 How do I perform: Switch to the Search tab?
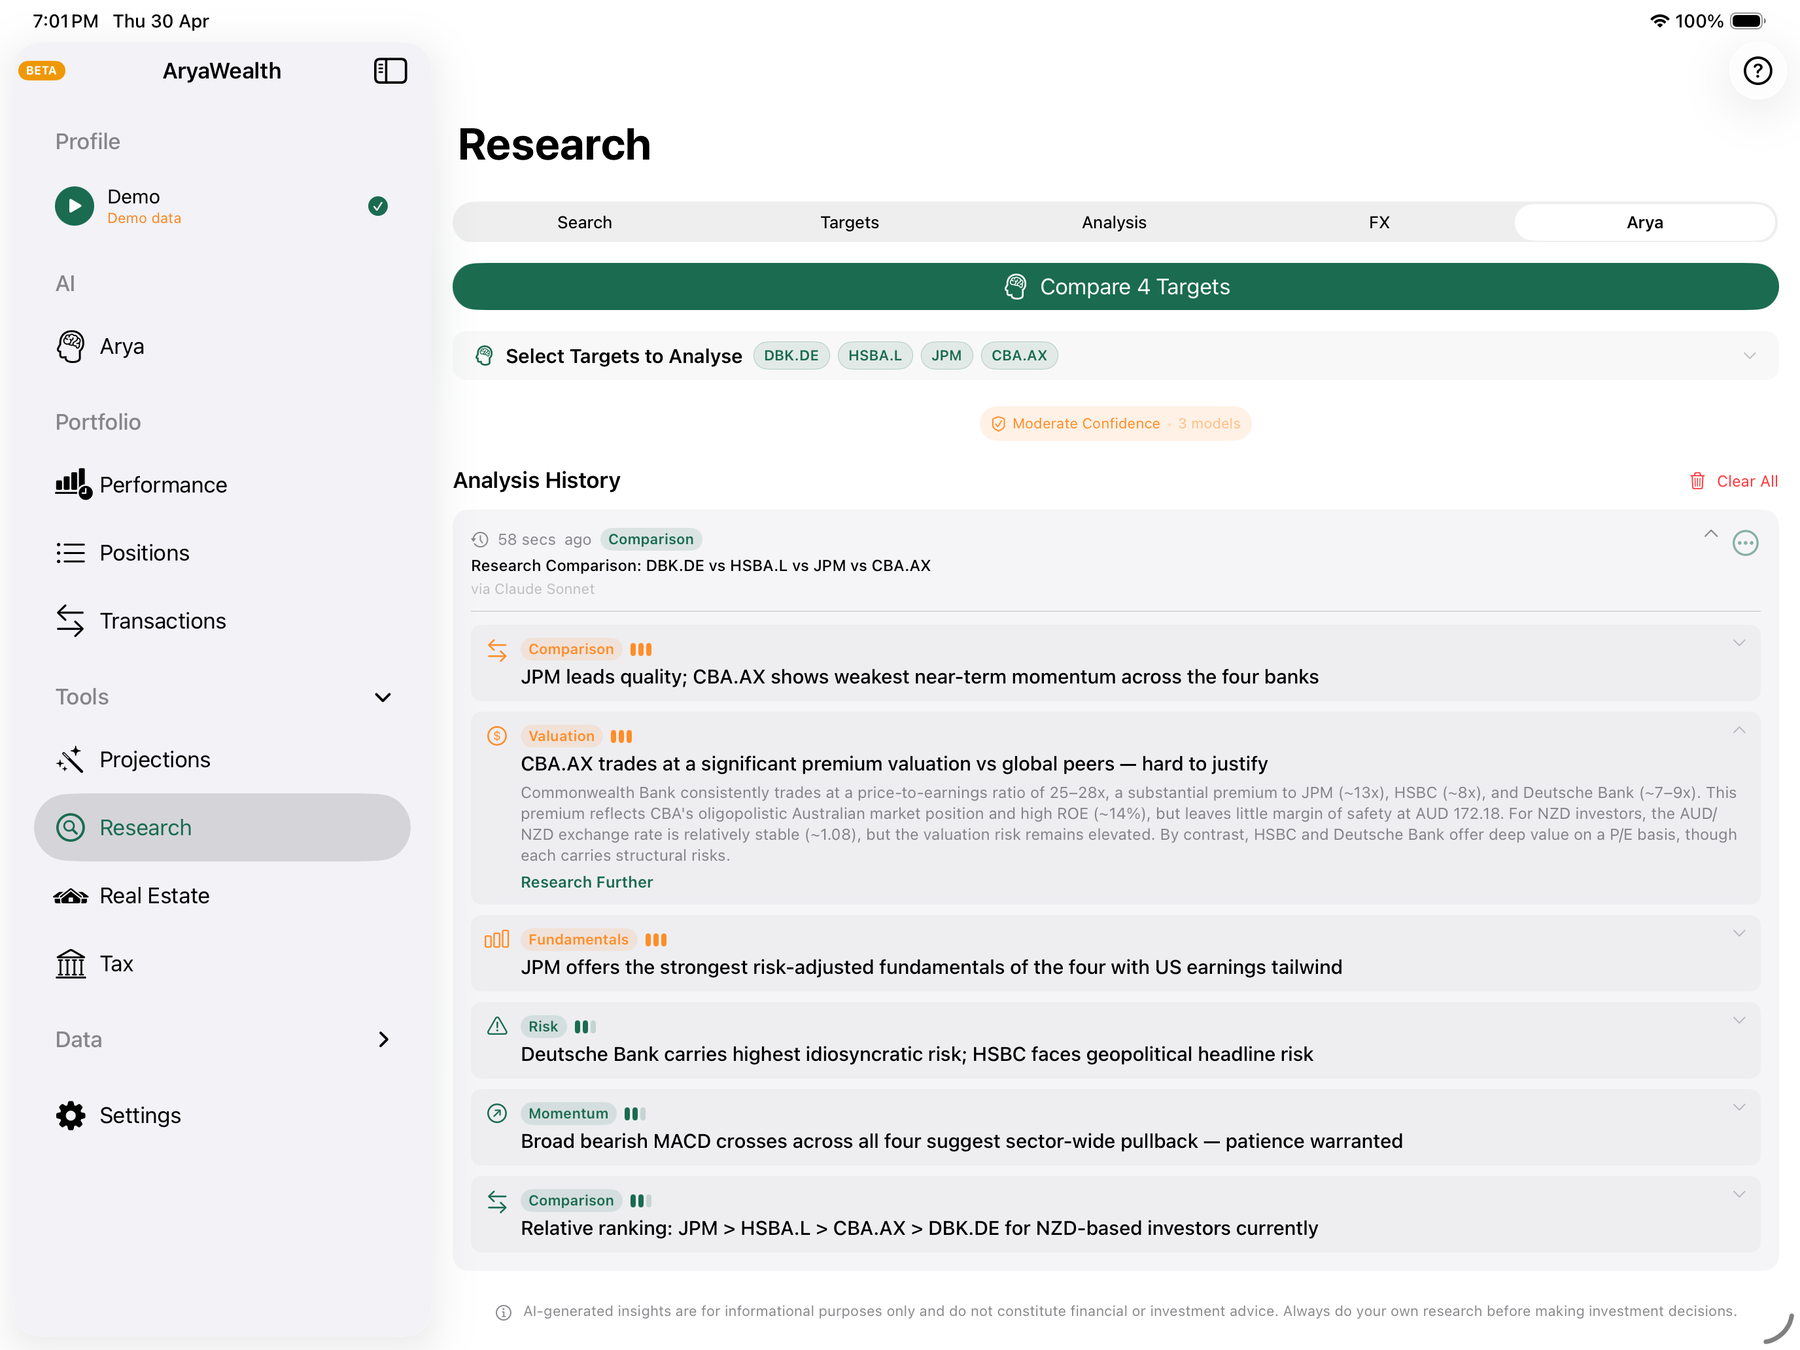point(585,222)
